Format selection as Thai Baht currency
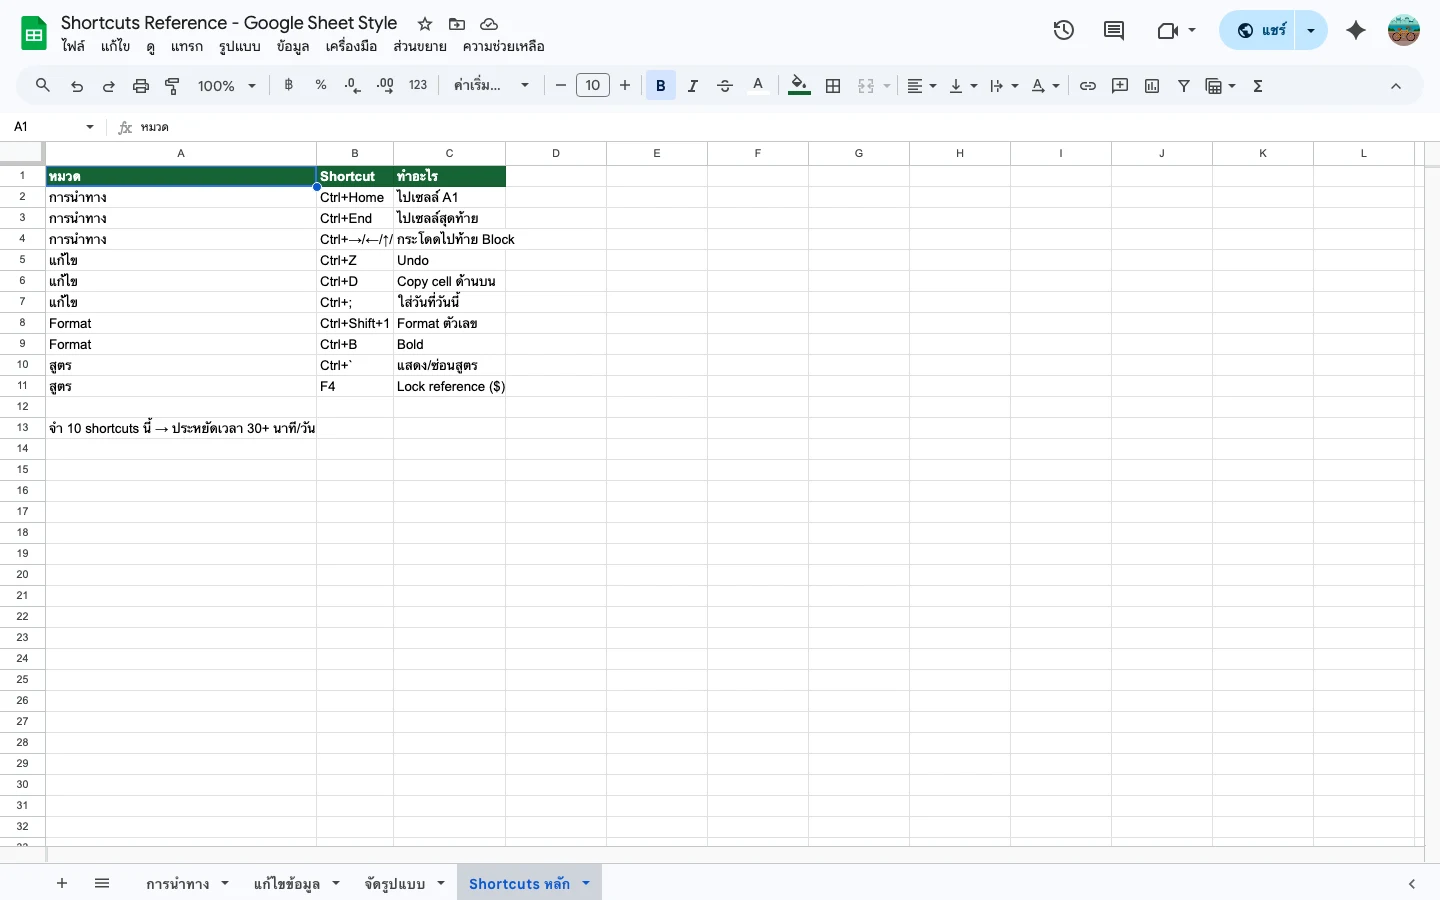1440x900 pixels. [x=289, y=86]
